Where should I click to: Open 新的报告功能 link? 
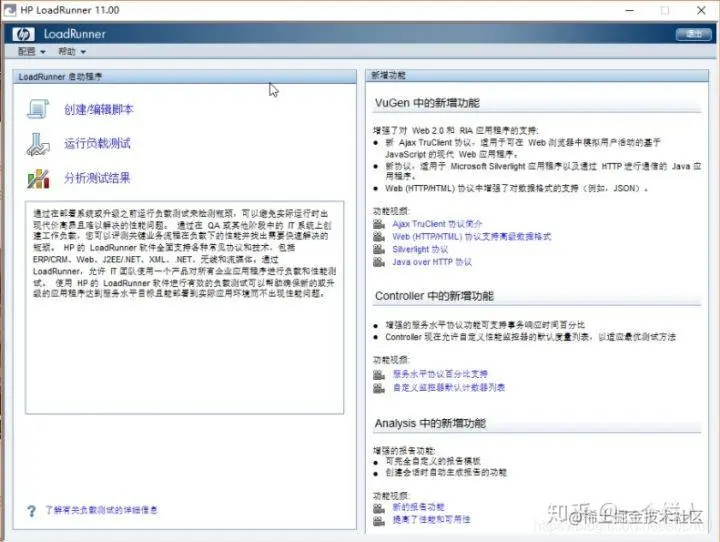[x=418, y=507]
